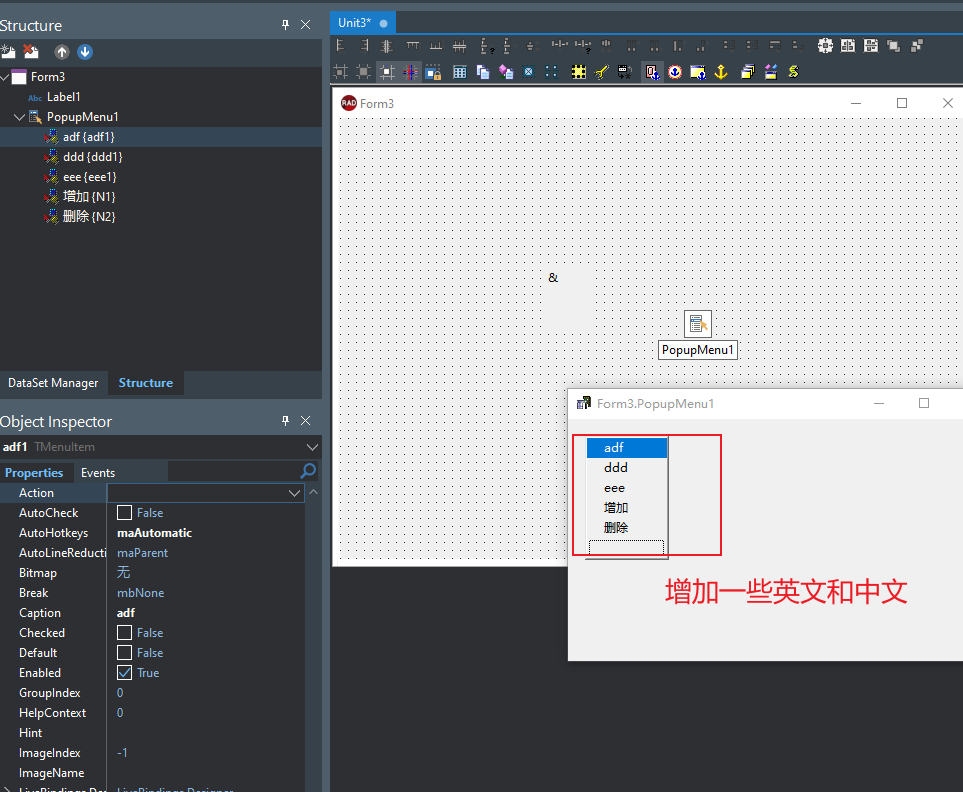This screenshot has width=963, height=792.
Task: Click the Align bottoms toolbar icon
Action: click(435, 45)
